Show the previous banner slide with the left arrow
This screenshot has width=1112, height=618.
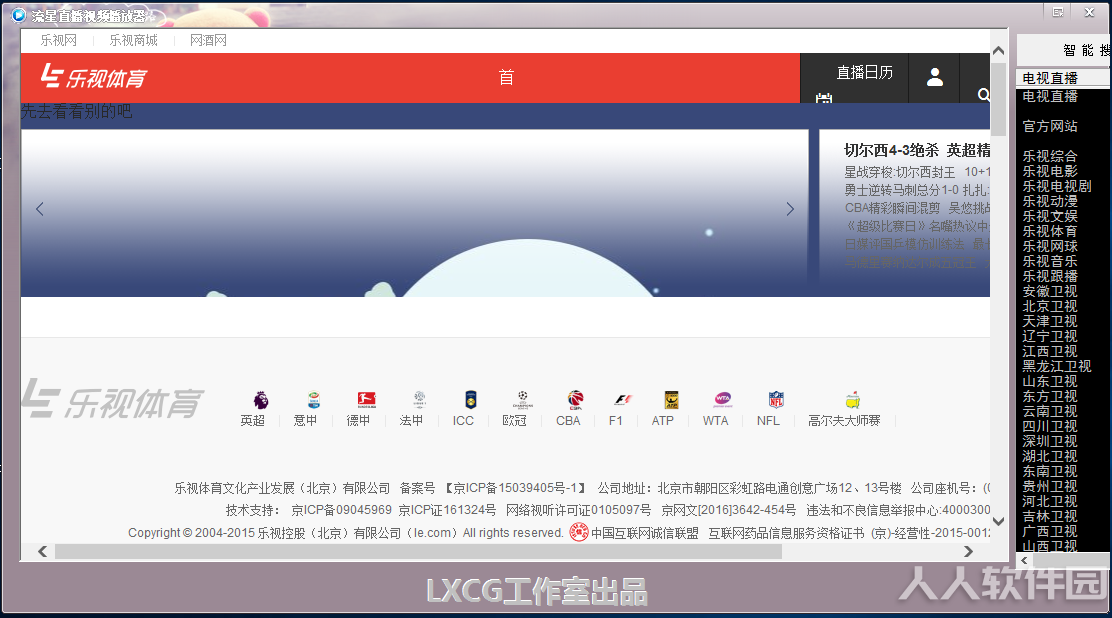pyautogui.click(x=40, y=209)
